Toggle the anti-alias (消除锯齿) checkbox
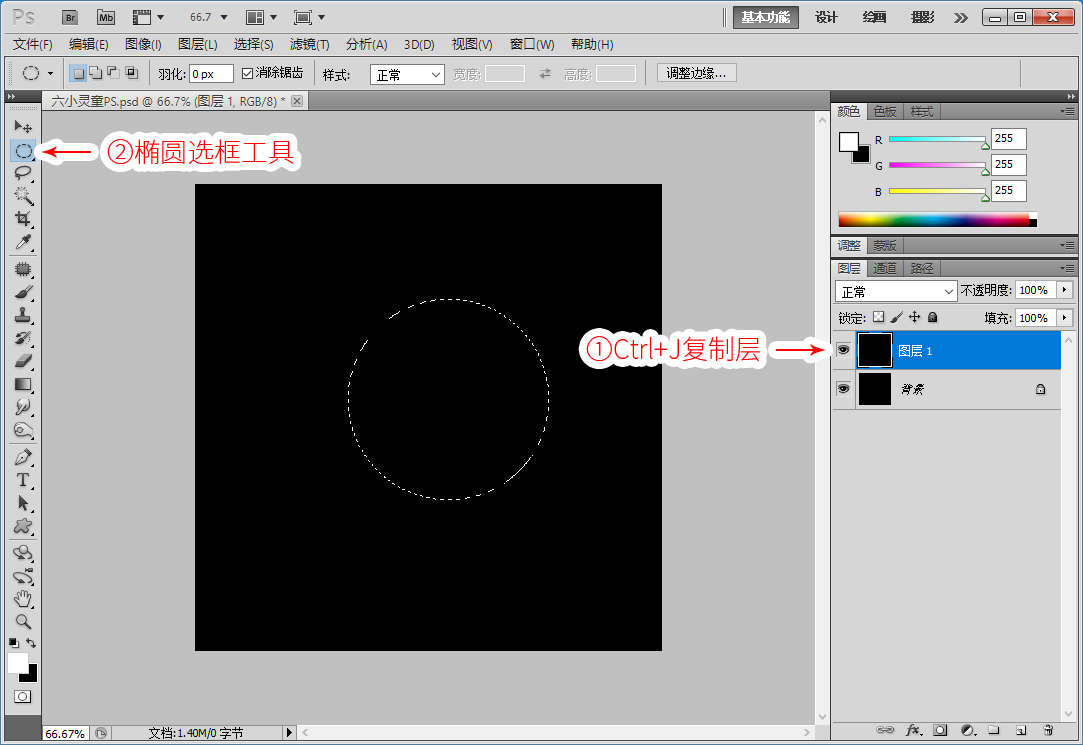Viewport: 1083px width, 745px height. [247, 73]
